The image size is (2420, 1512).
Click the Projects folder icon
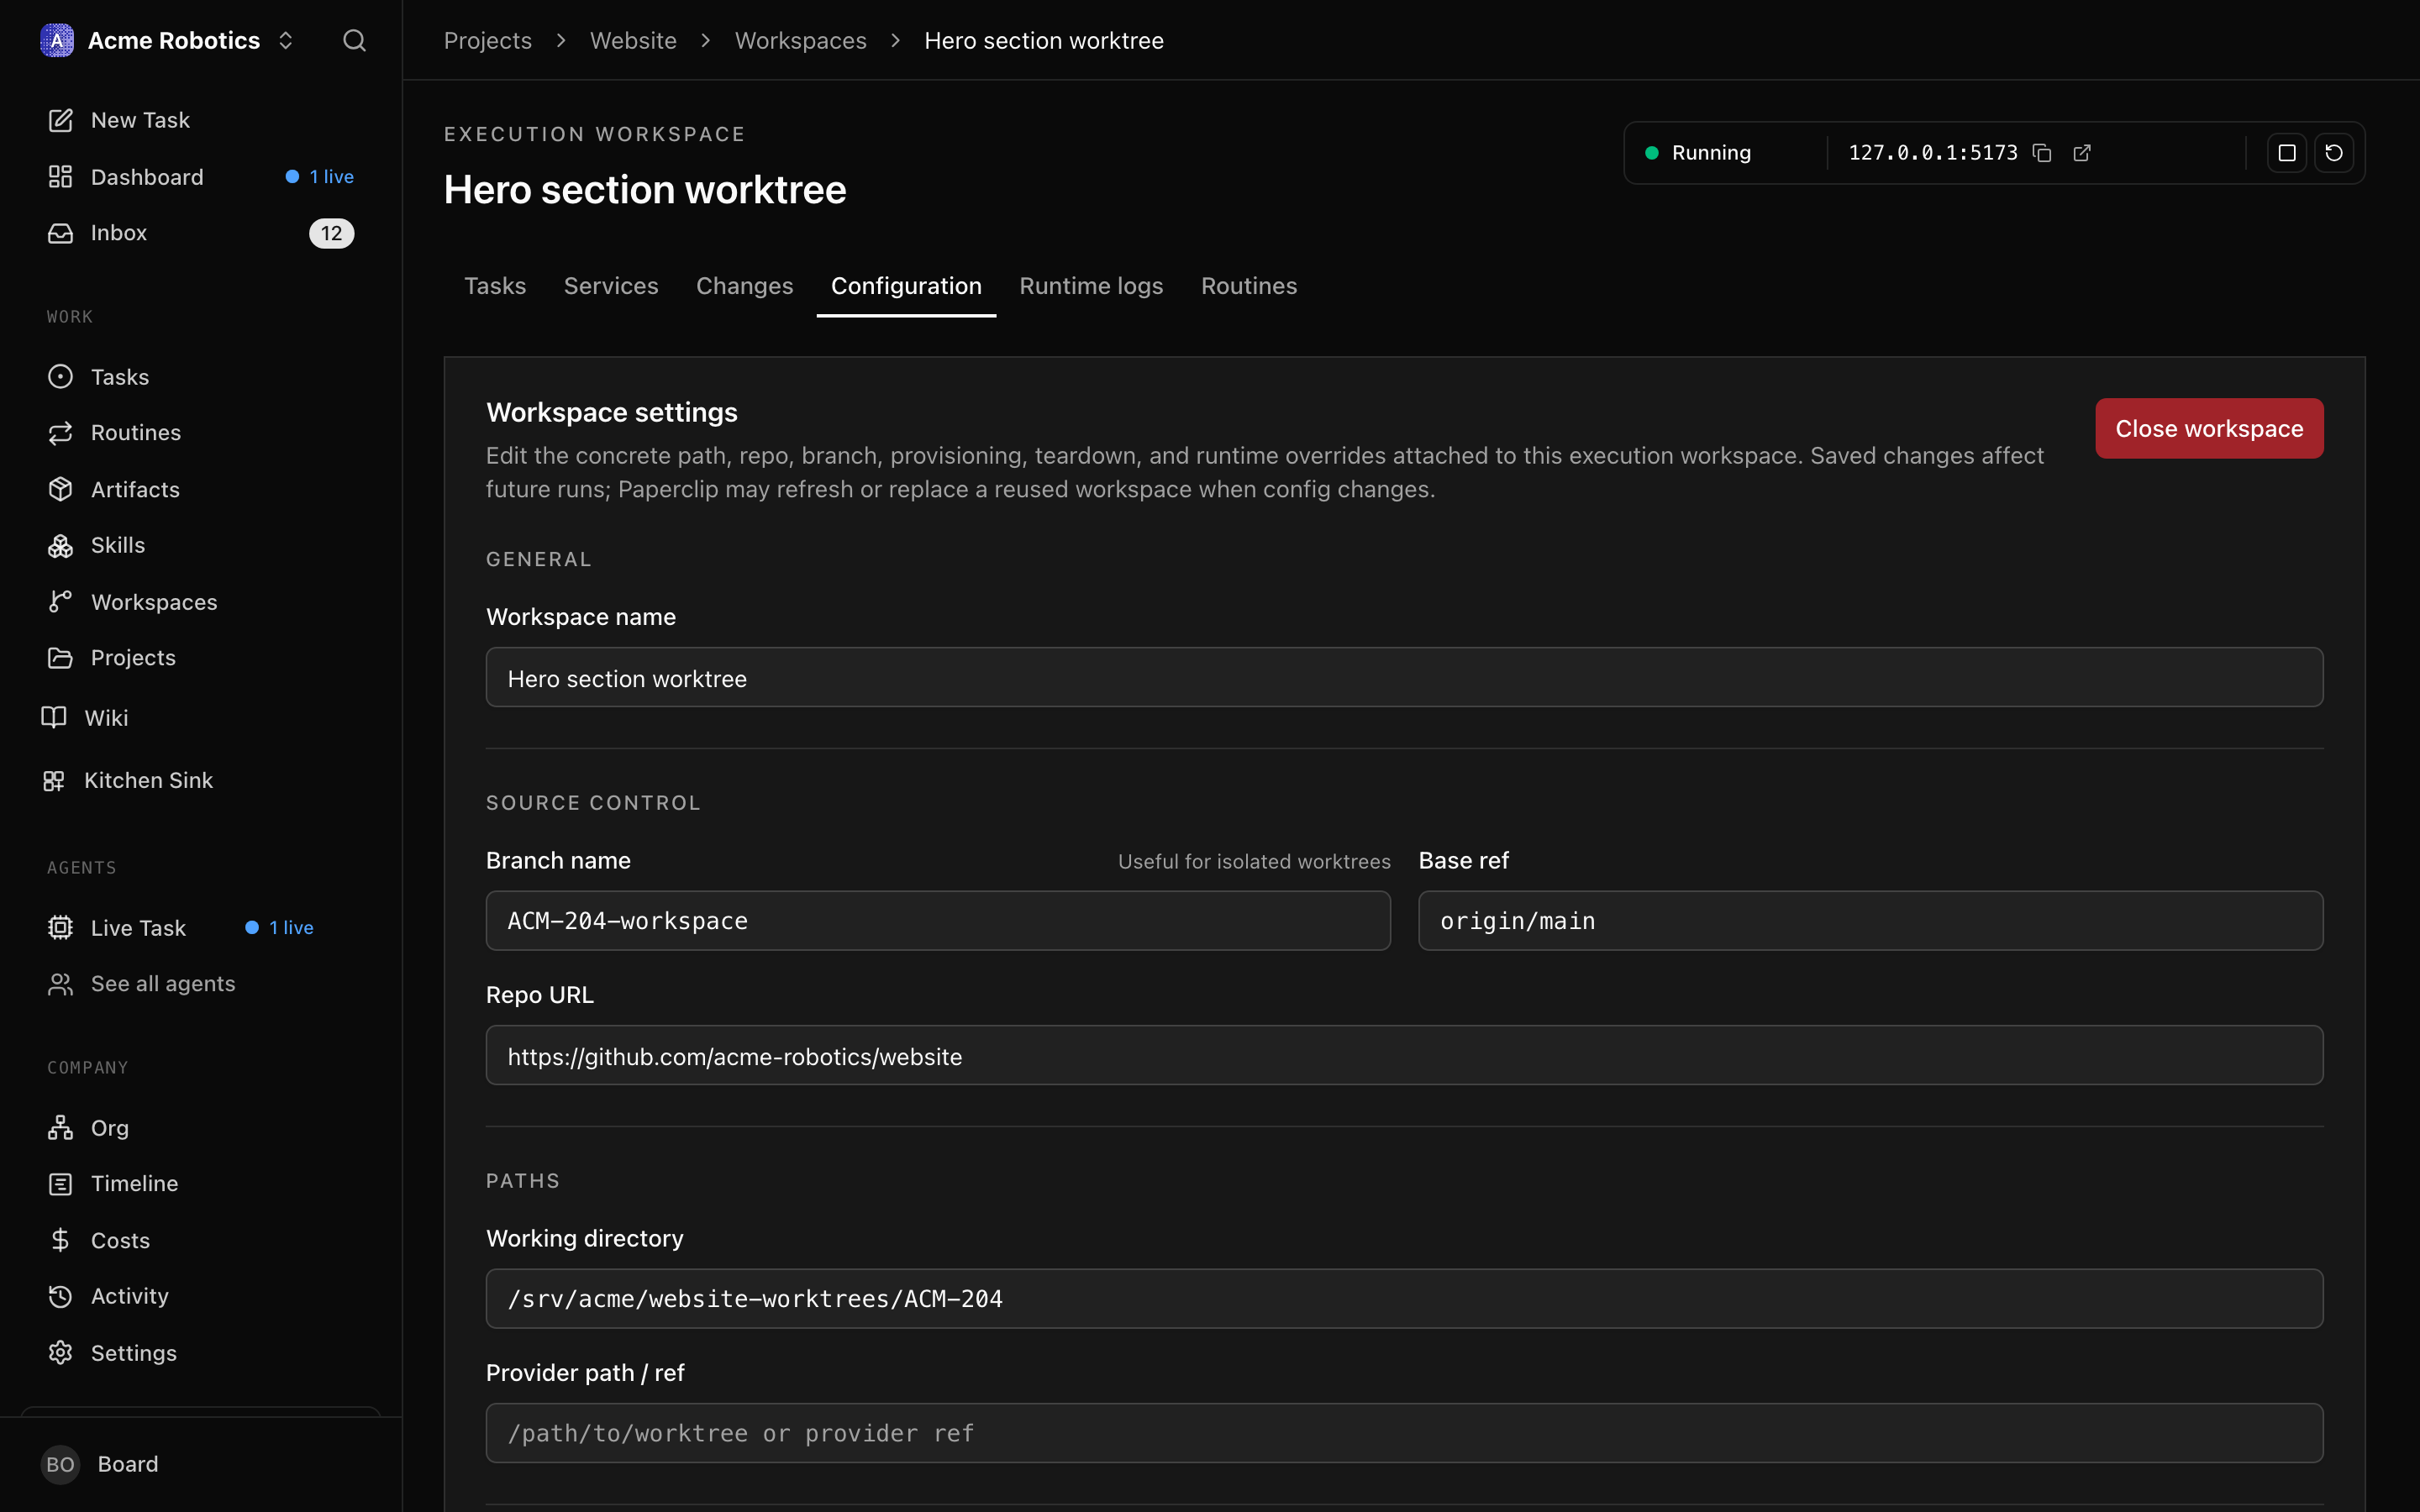pyautogui.click(x=60, y=657)
